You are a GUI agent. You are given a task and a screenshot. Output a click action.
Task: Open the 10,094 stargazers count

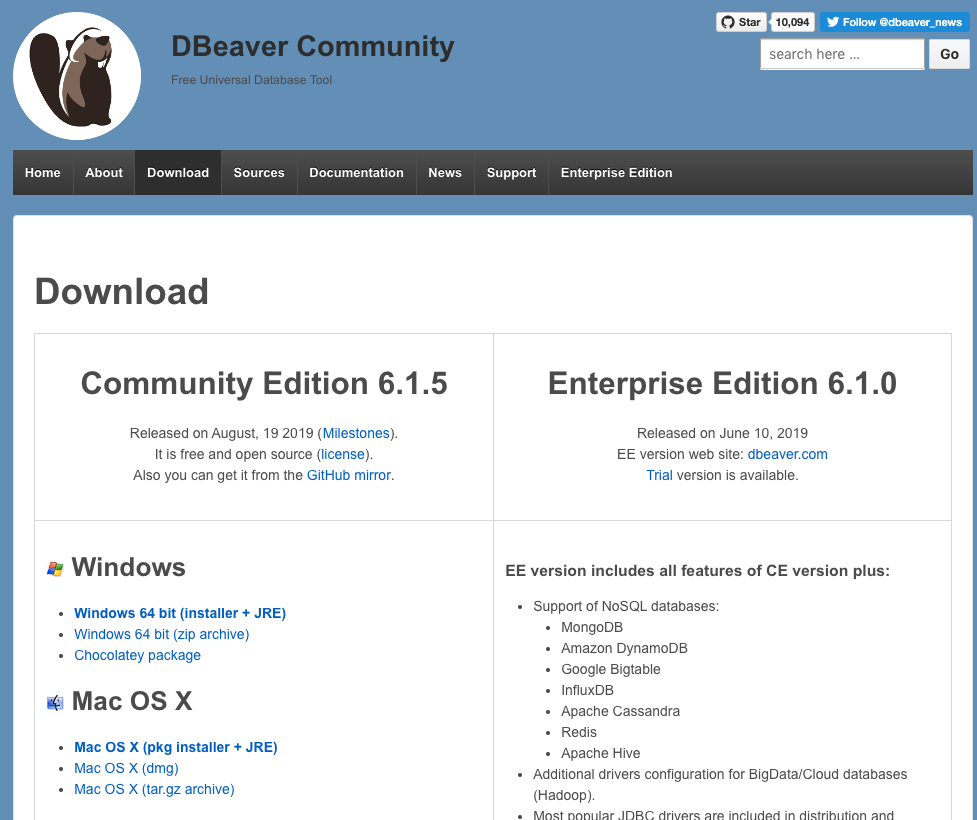(792, 22)
